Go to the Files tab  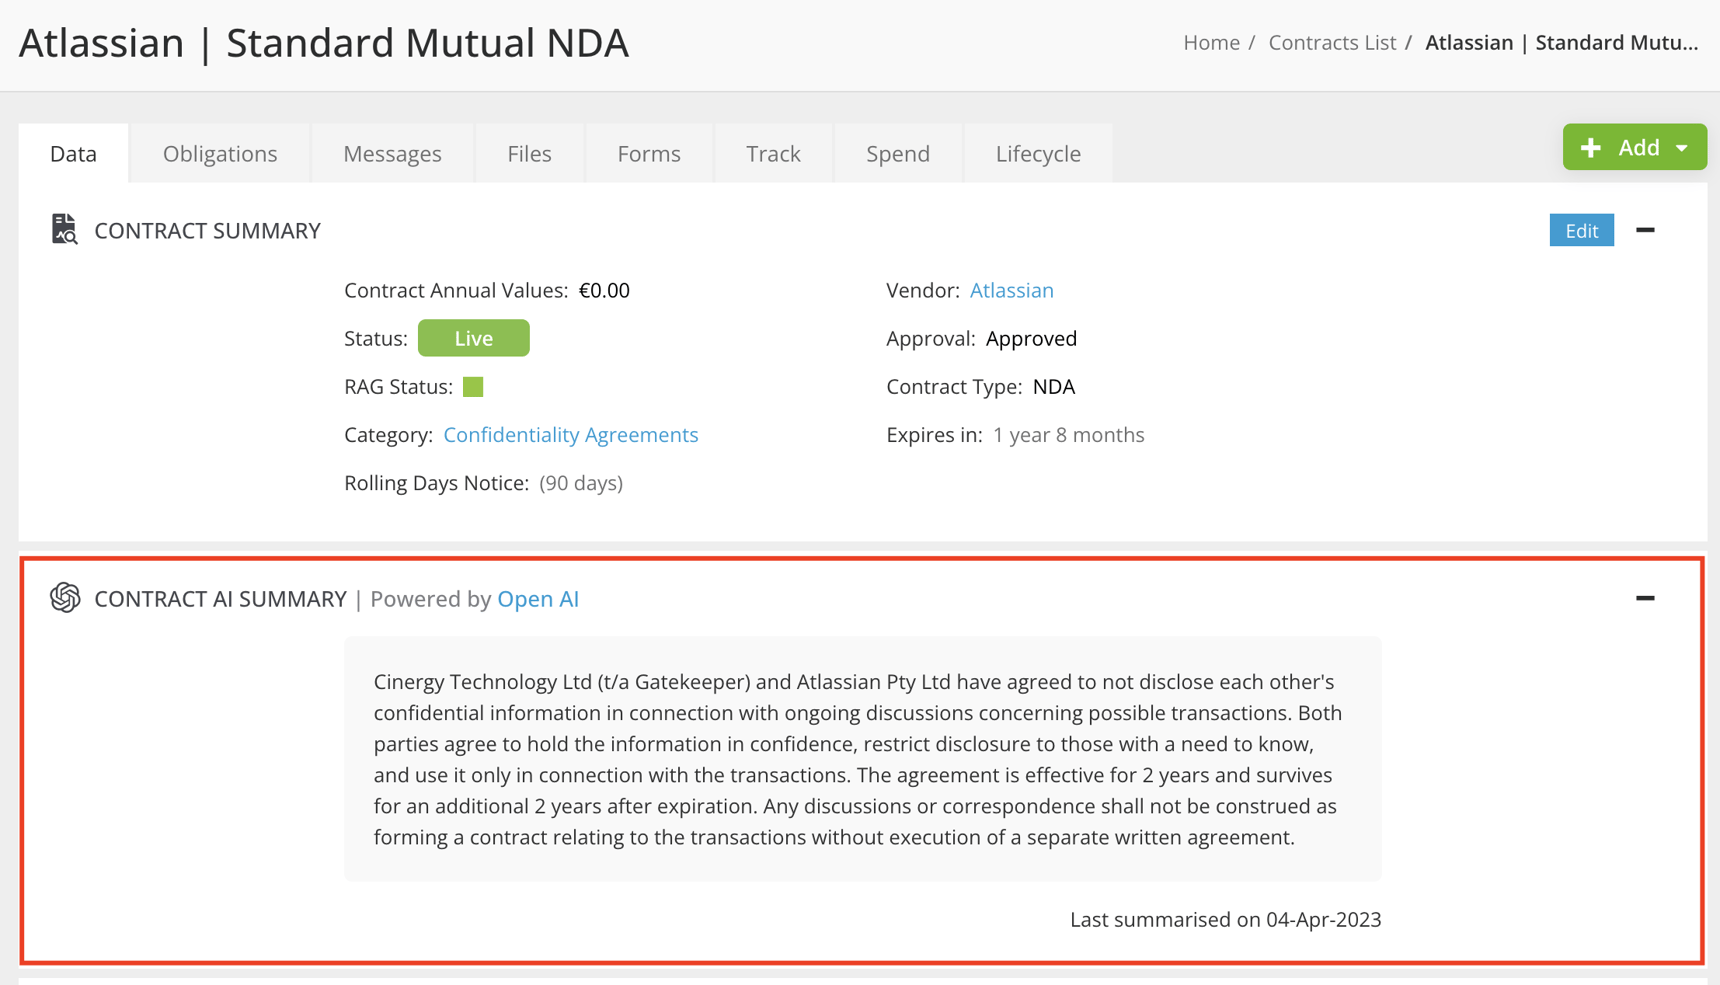coord(529,153)
